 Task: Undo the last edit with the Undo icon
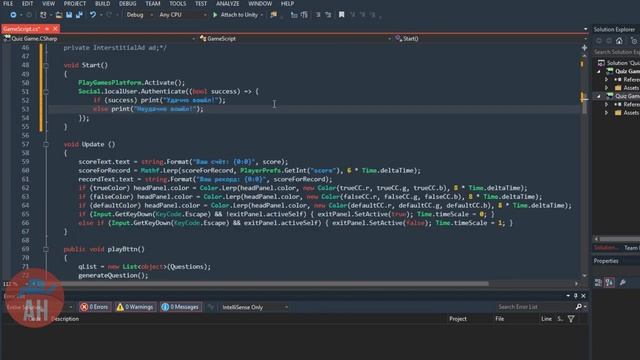(93, 15)
